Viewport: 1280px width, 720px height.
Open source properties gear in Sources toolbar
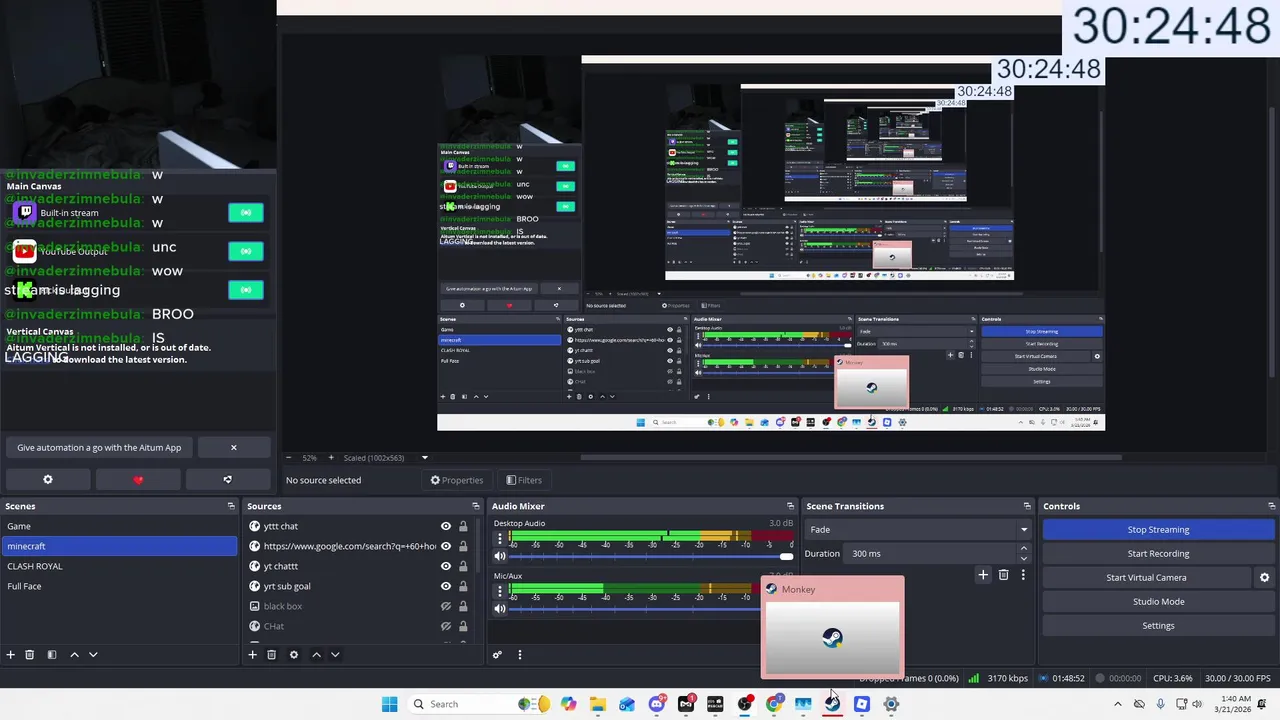293,654
